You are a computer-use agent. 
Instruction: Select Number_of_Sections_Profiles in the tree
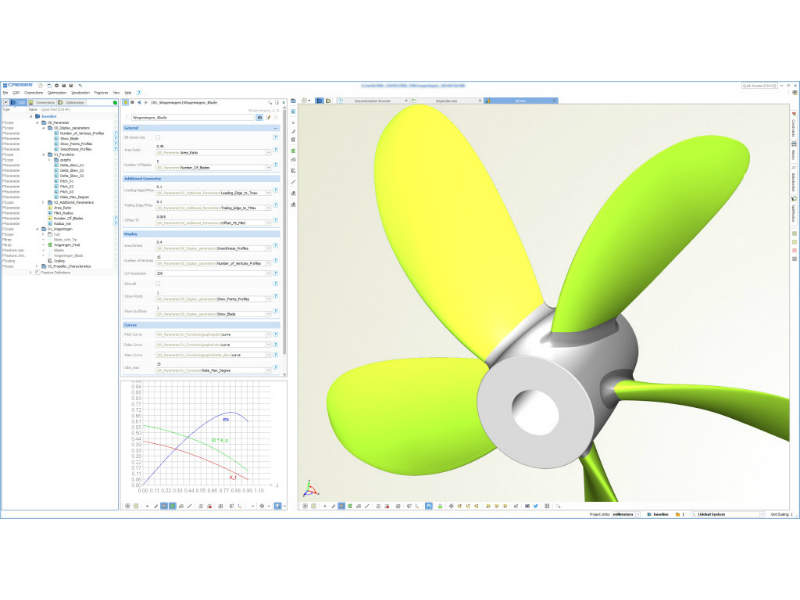81,133
